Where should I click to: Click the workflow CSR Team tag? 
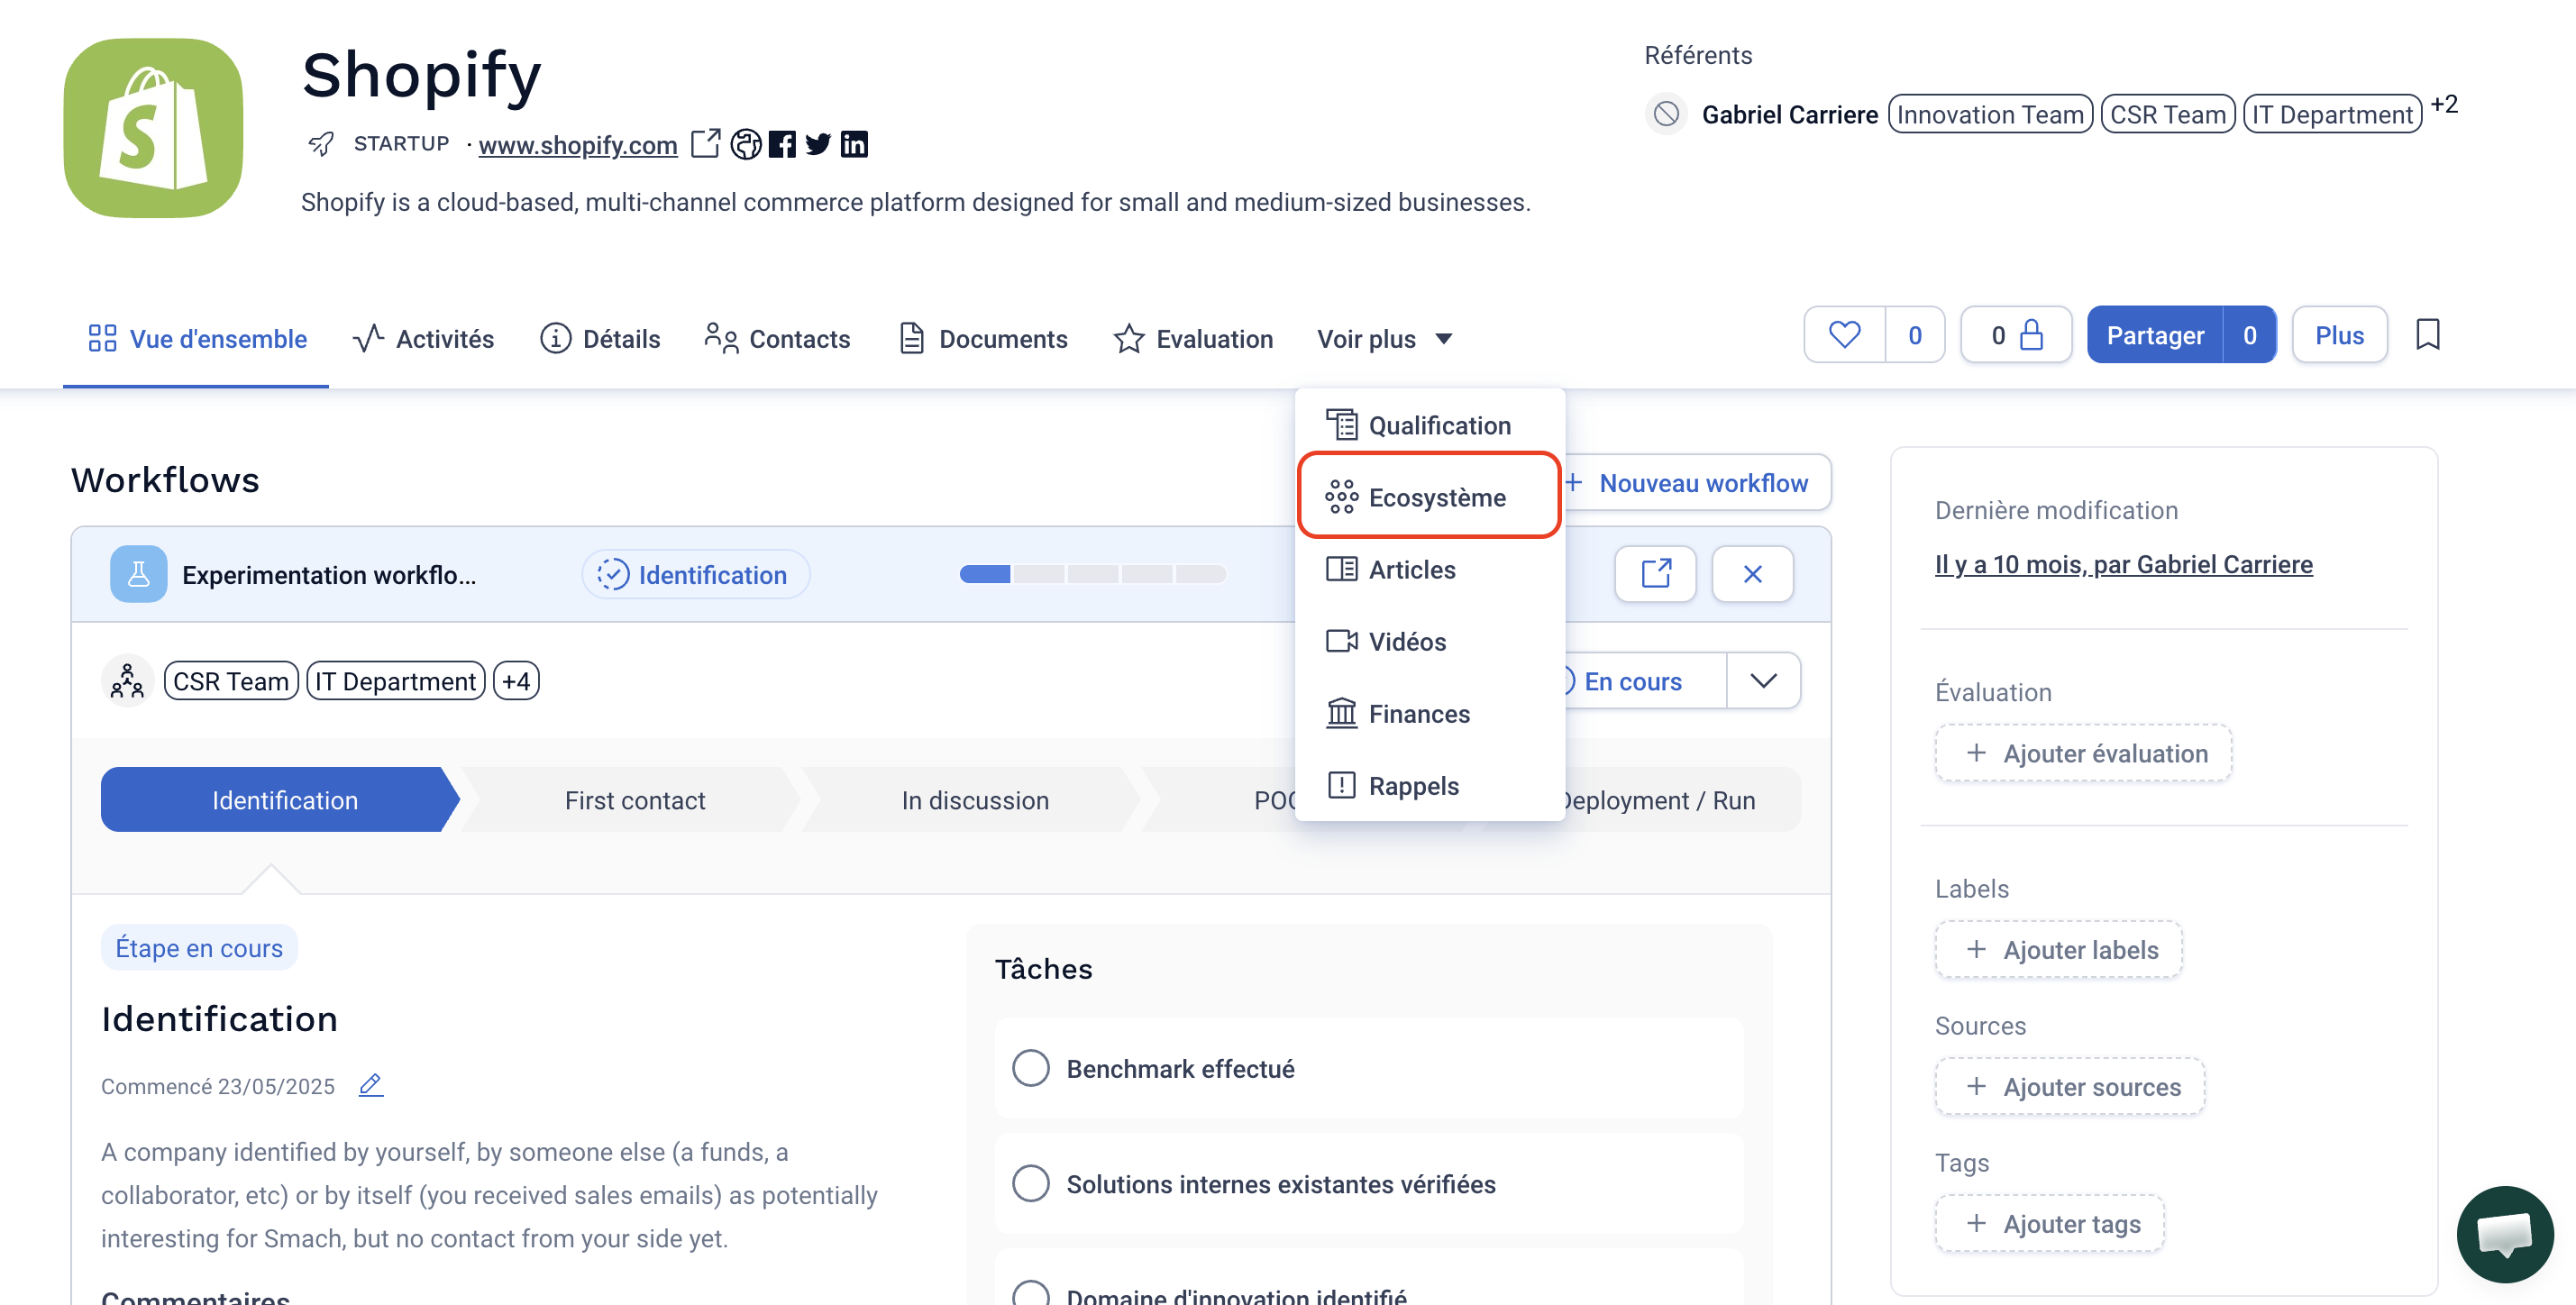tap(231, 681)
